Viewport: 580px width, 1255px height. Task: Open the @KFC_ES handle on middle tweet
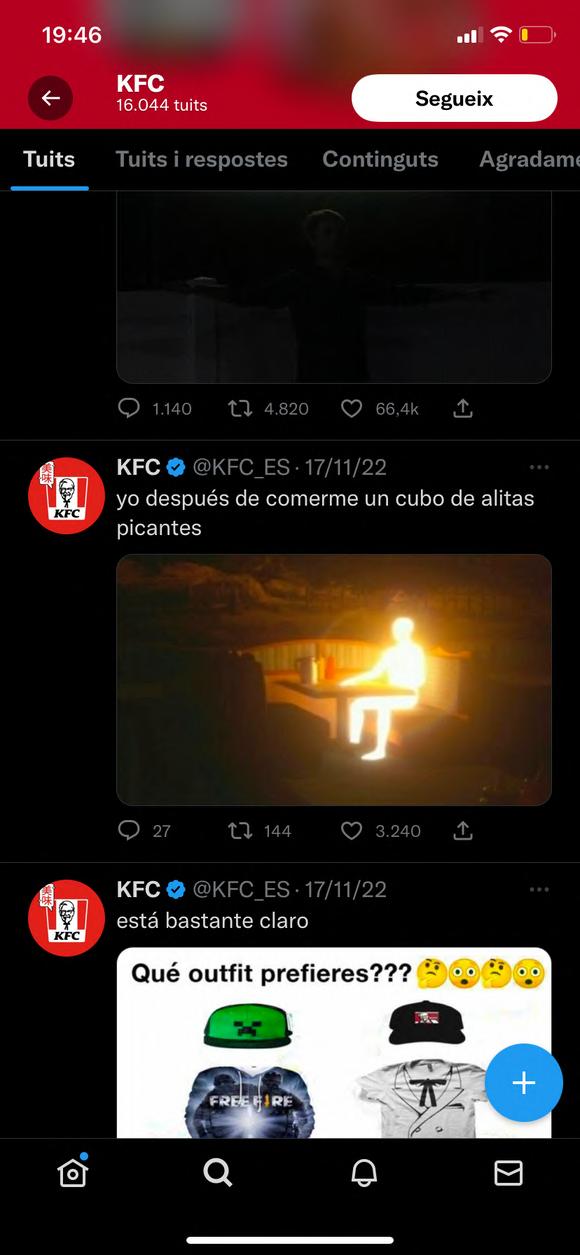point(241,467)
